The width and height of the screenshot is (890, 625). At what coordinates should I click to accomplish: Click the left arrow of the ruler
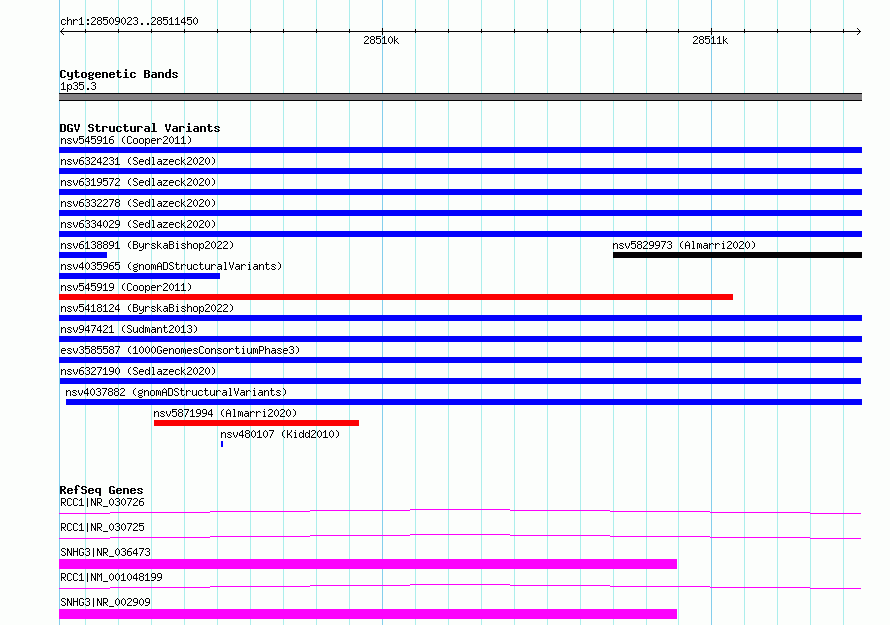pyautogui.click(x=62, y=31)
